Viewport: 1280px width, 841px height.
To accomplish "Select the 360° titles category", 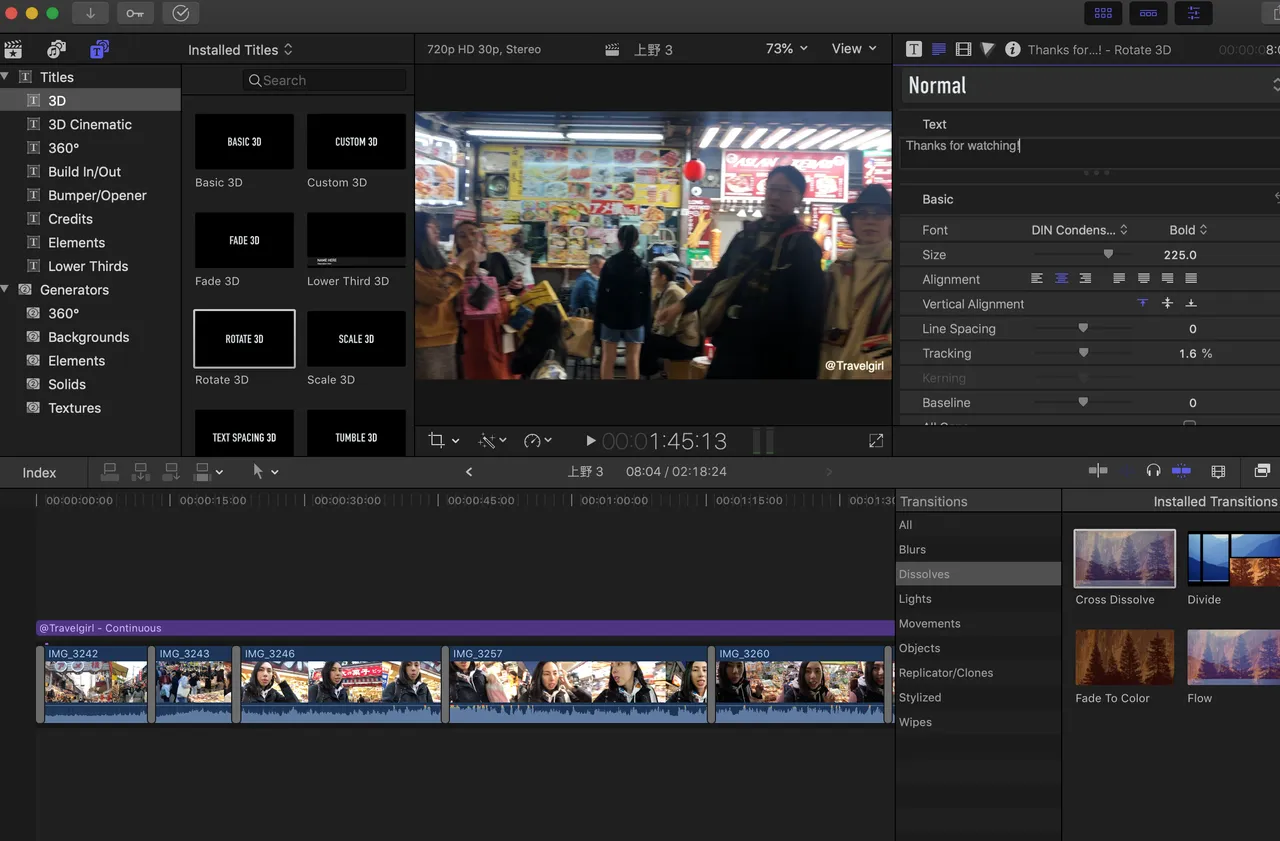I will click(x=63, y=148).
